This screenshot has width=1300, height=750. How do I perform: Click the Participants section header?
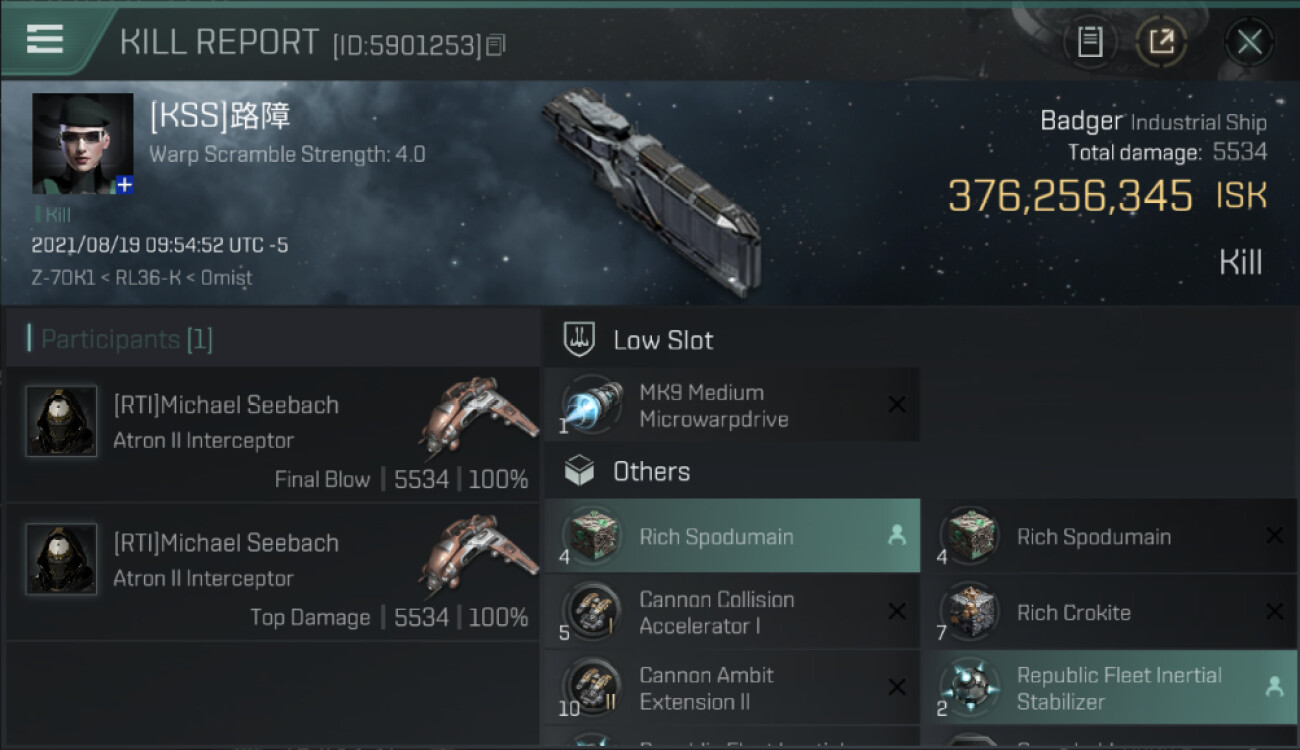click(x=126, y=340)
